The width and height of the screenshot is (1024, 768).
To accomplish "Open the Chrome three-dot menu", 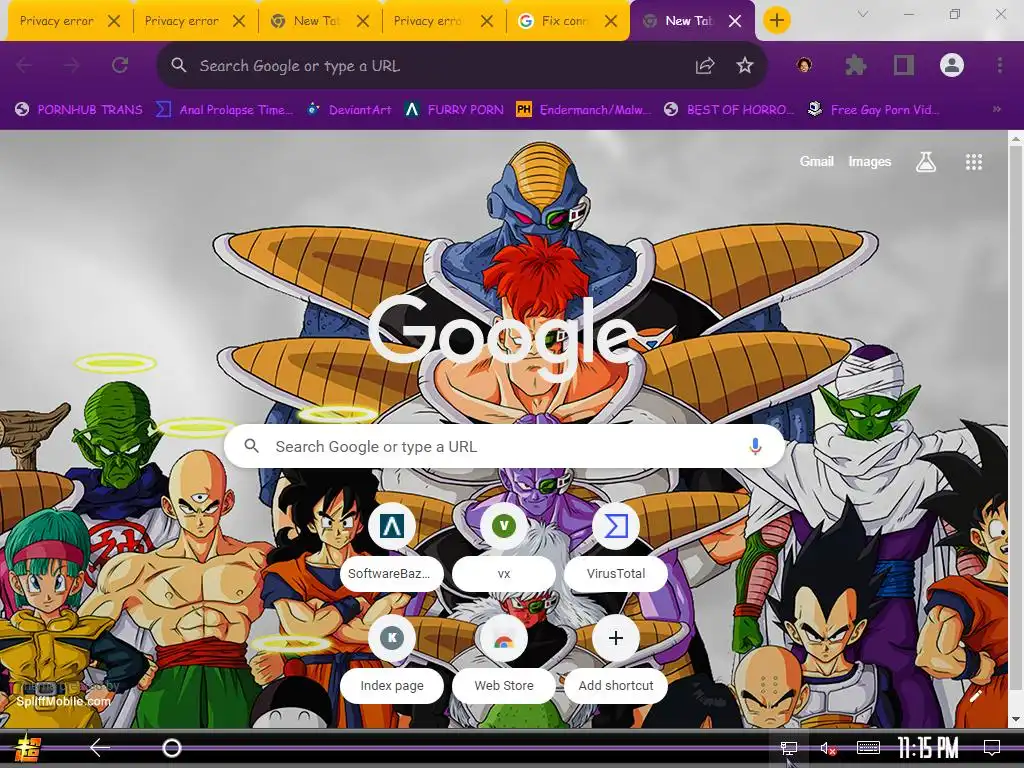I will [x=1000, y=65].
